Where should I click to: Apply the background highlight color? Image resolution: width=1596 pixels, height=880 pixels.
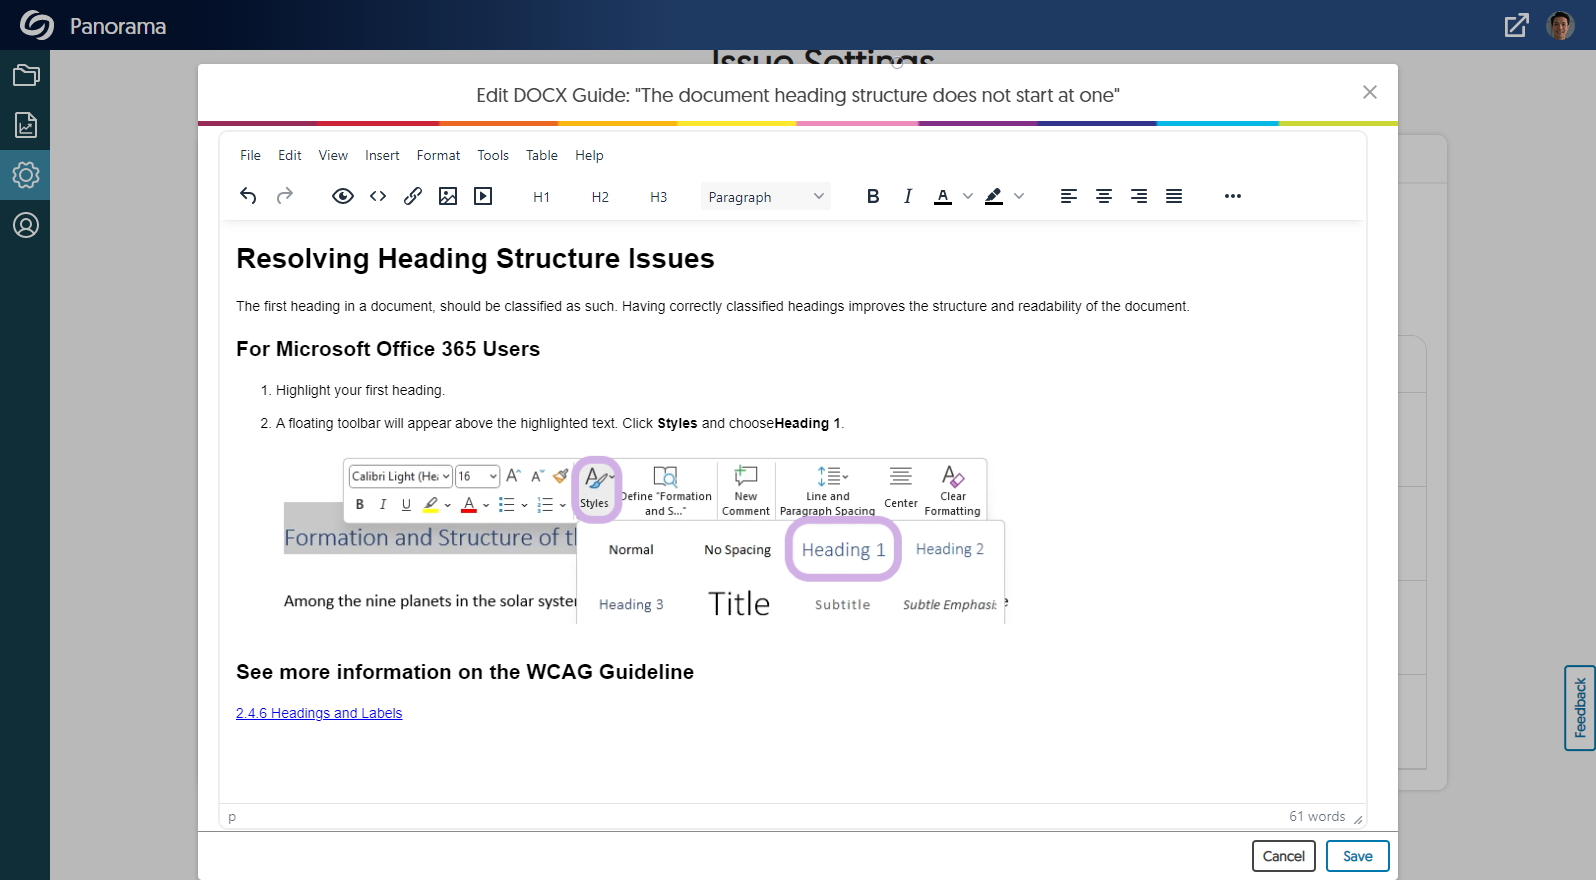[994, 196]
